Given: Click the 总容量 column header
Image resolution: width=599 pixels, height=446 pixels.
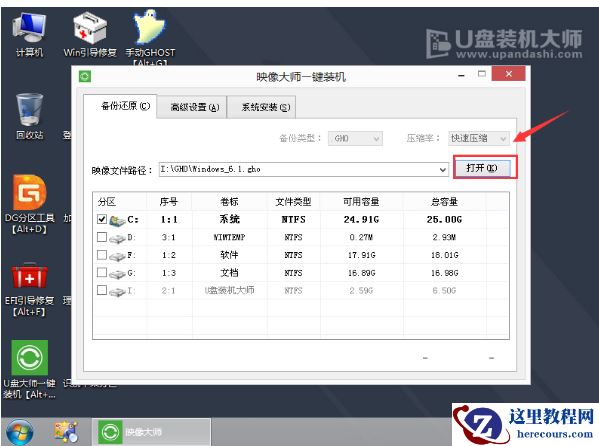Looking at the screenshot, I should [444, 201].
